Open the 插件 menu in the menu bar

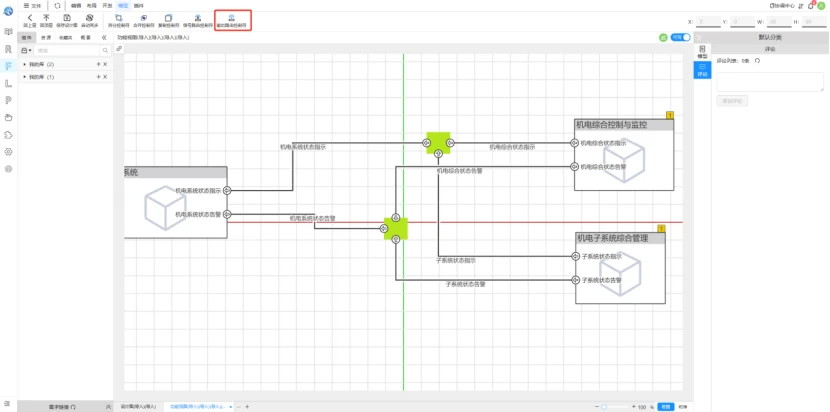(139, 5)
